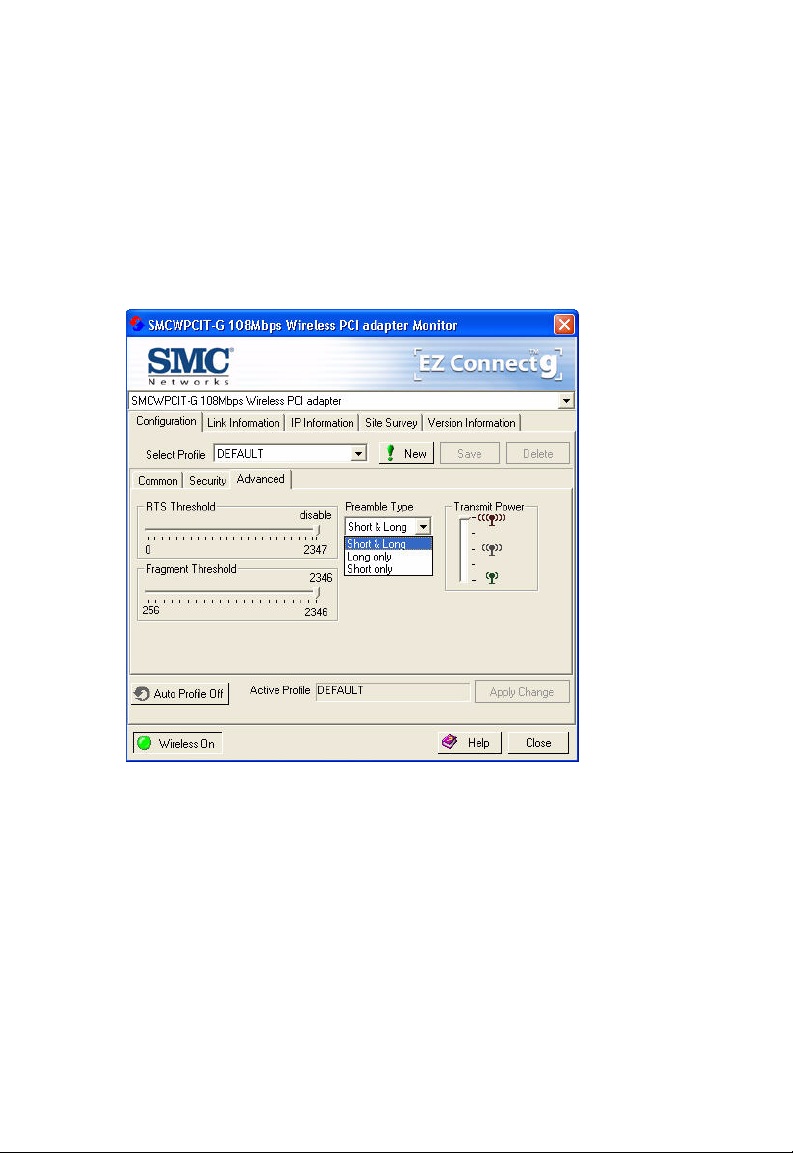Image resolution: width=793 pixels, height=1153 pixels.
Task: Click the Delete profile button
Action: point(538,453)
